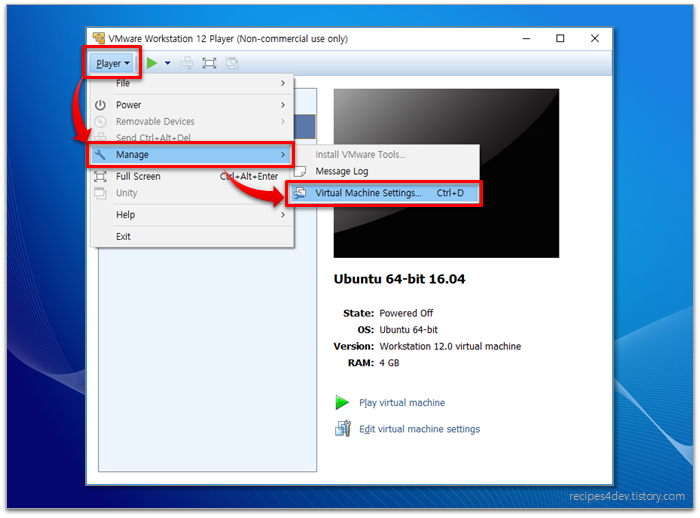Select Send Ctrl+Alt+Del menu entry
Screen dimensions: 700x518
(x=192, y=137)
